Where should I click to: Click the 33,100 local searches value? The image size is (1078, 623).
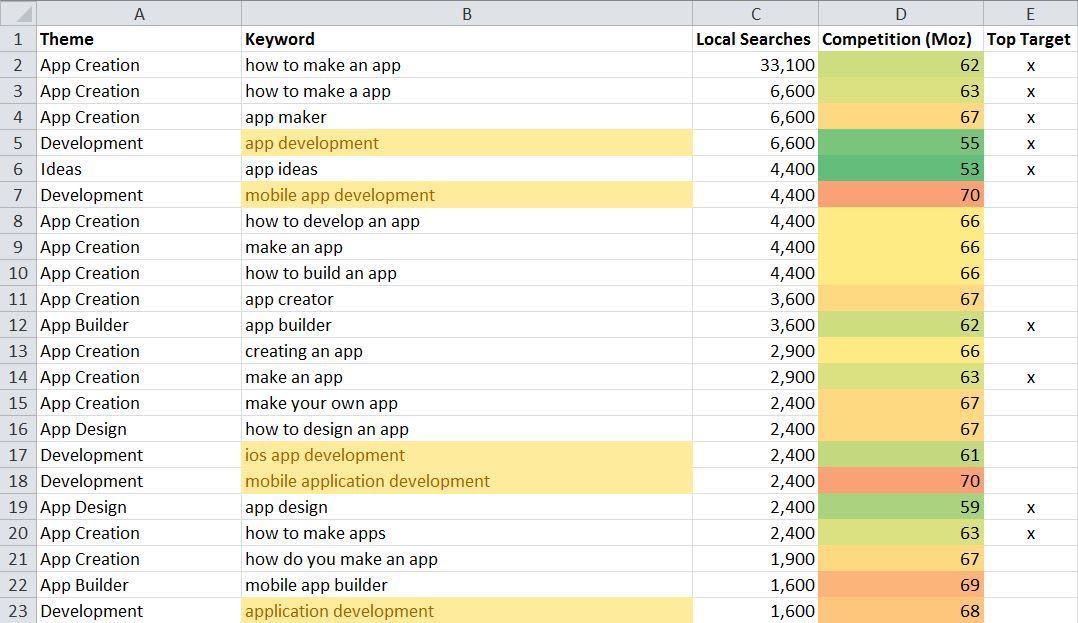tap(756, 65)
